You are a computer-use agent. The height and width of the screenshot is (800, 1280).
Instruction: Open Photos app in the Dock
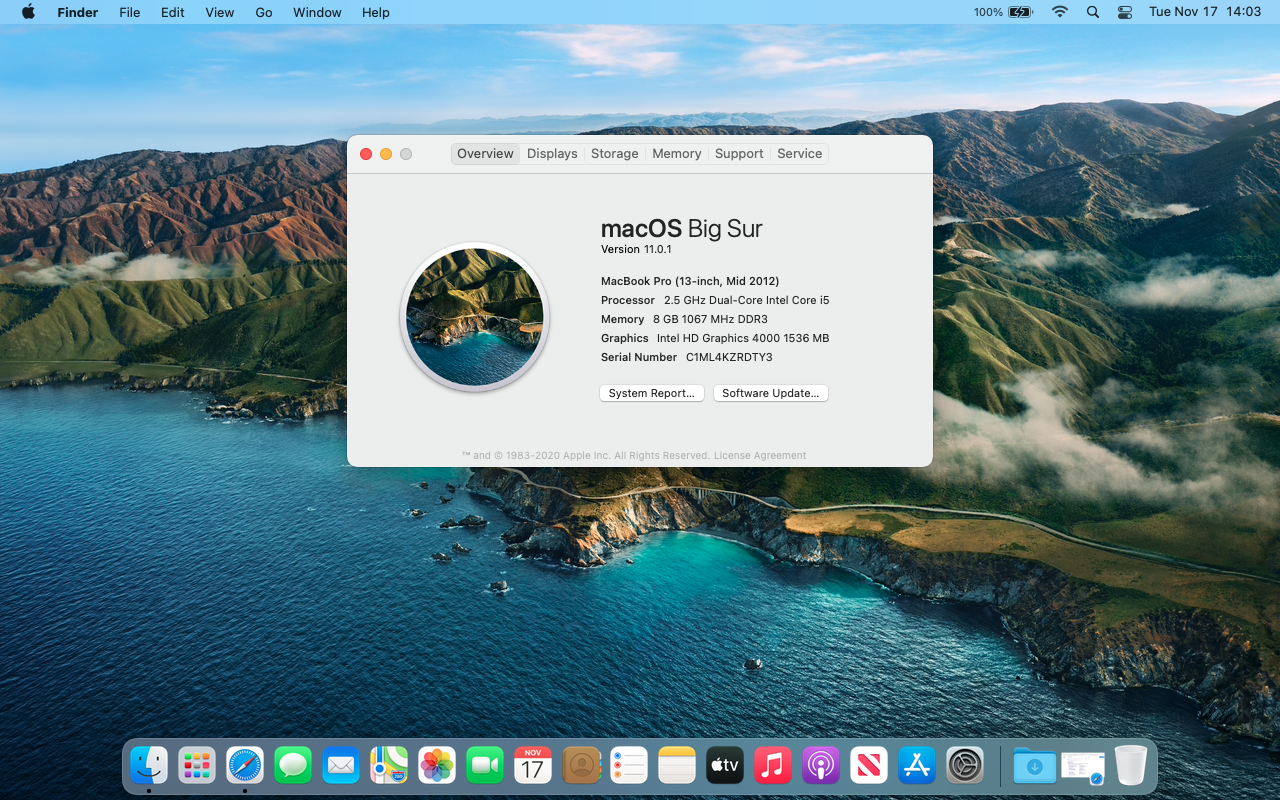click(437, 766)
